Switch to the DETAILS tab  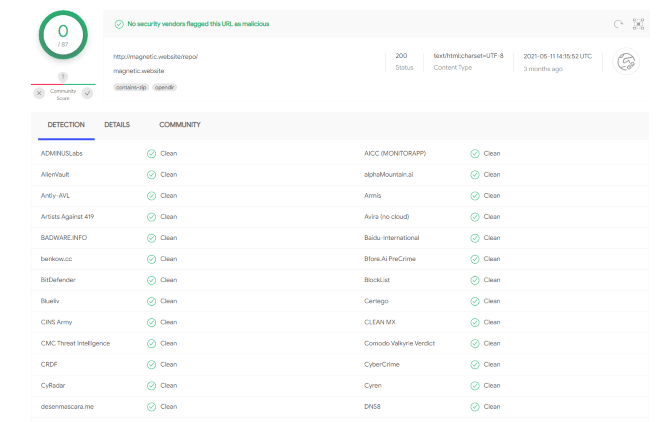tap(117, 125)
